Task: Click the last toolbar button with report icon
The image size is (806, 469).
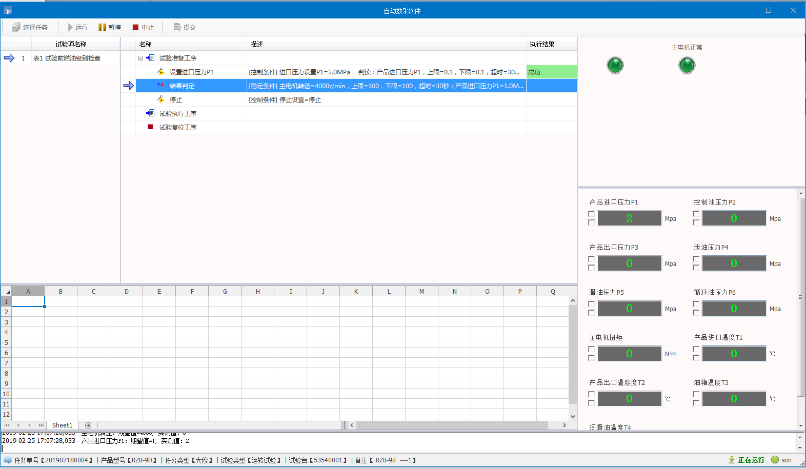Action: click(185, 27)
